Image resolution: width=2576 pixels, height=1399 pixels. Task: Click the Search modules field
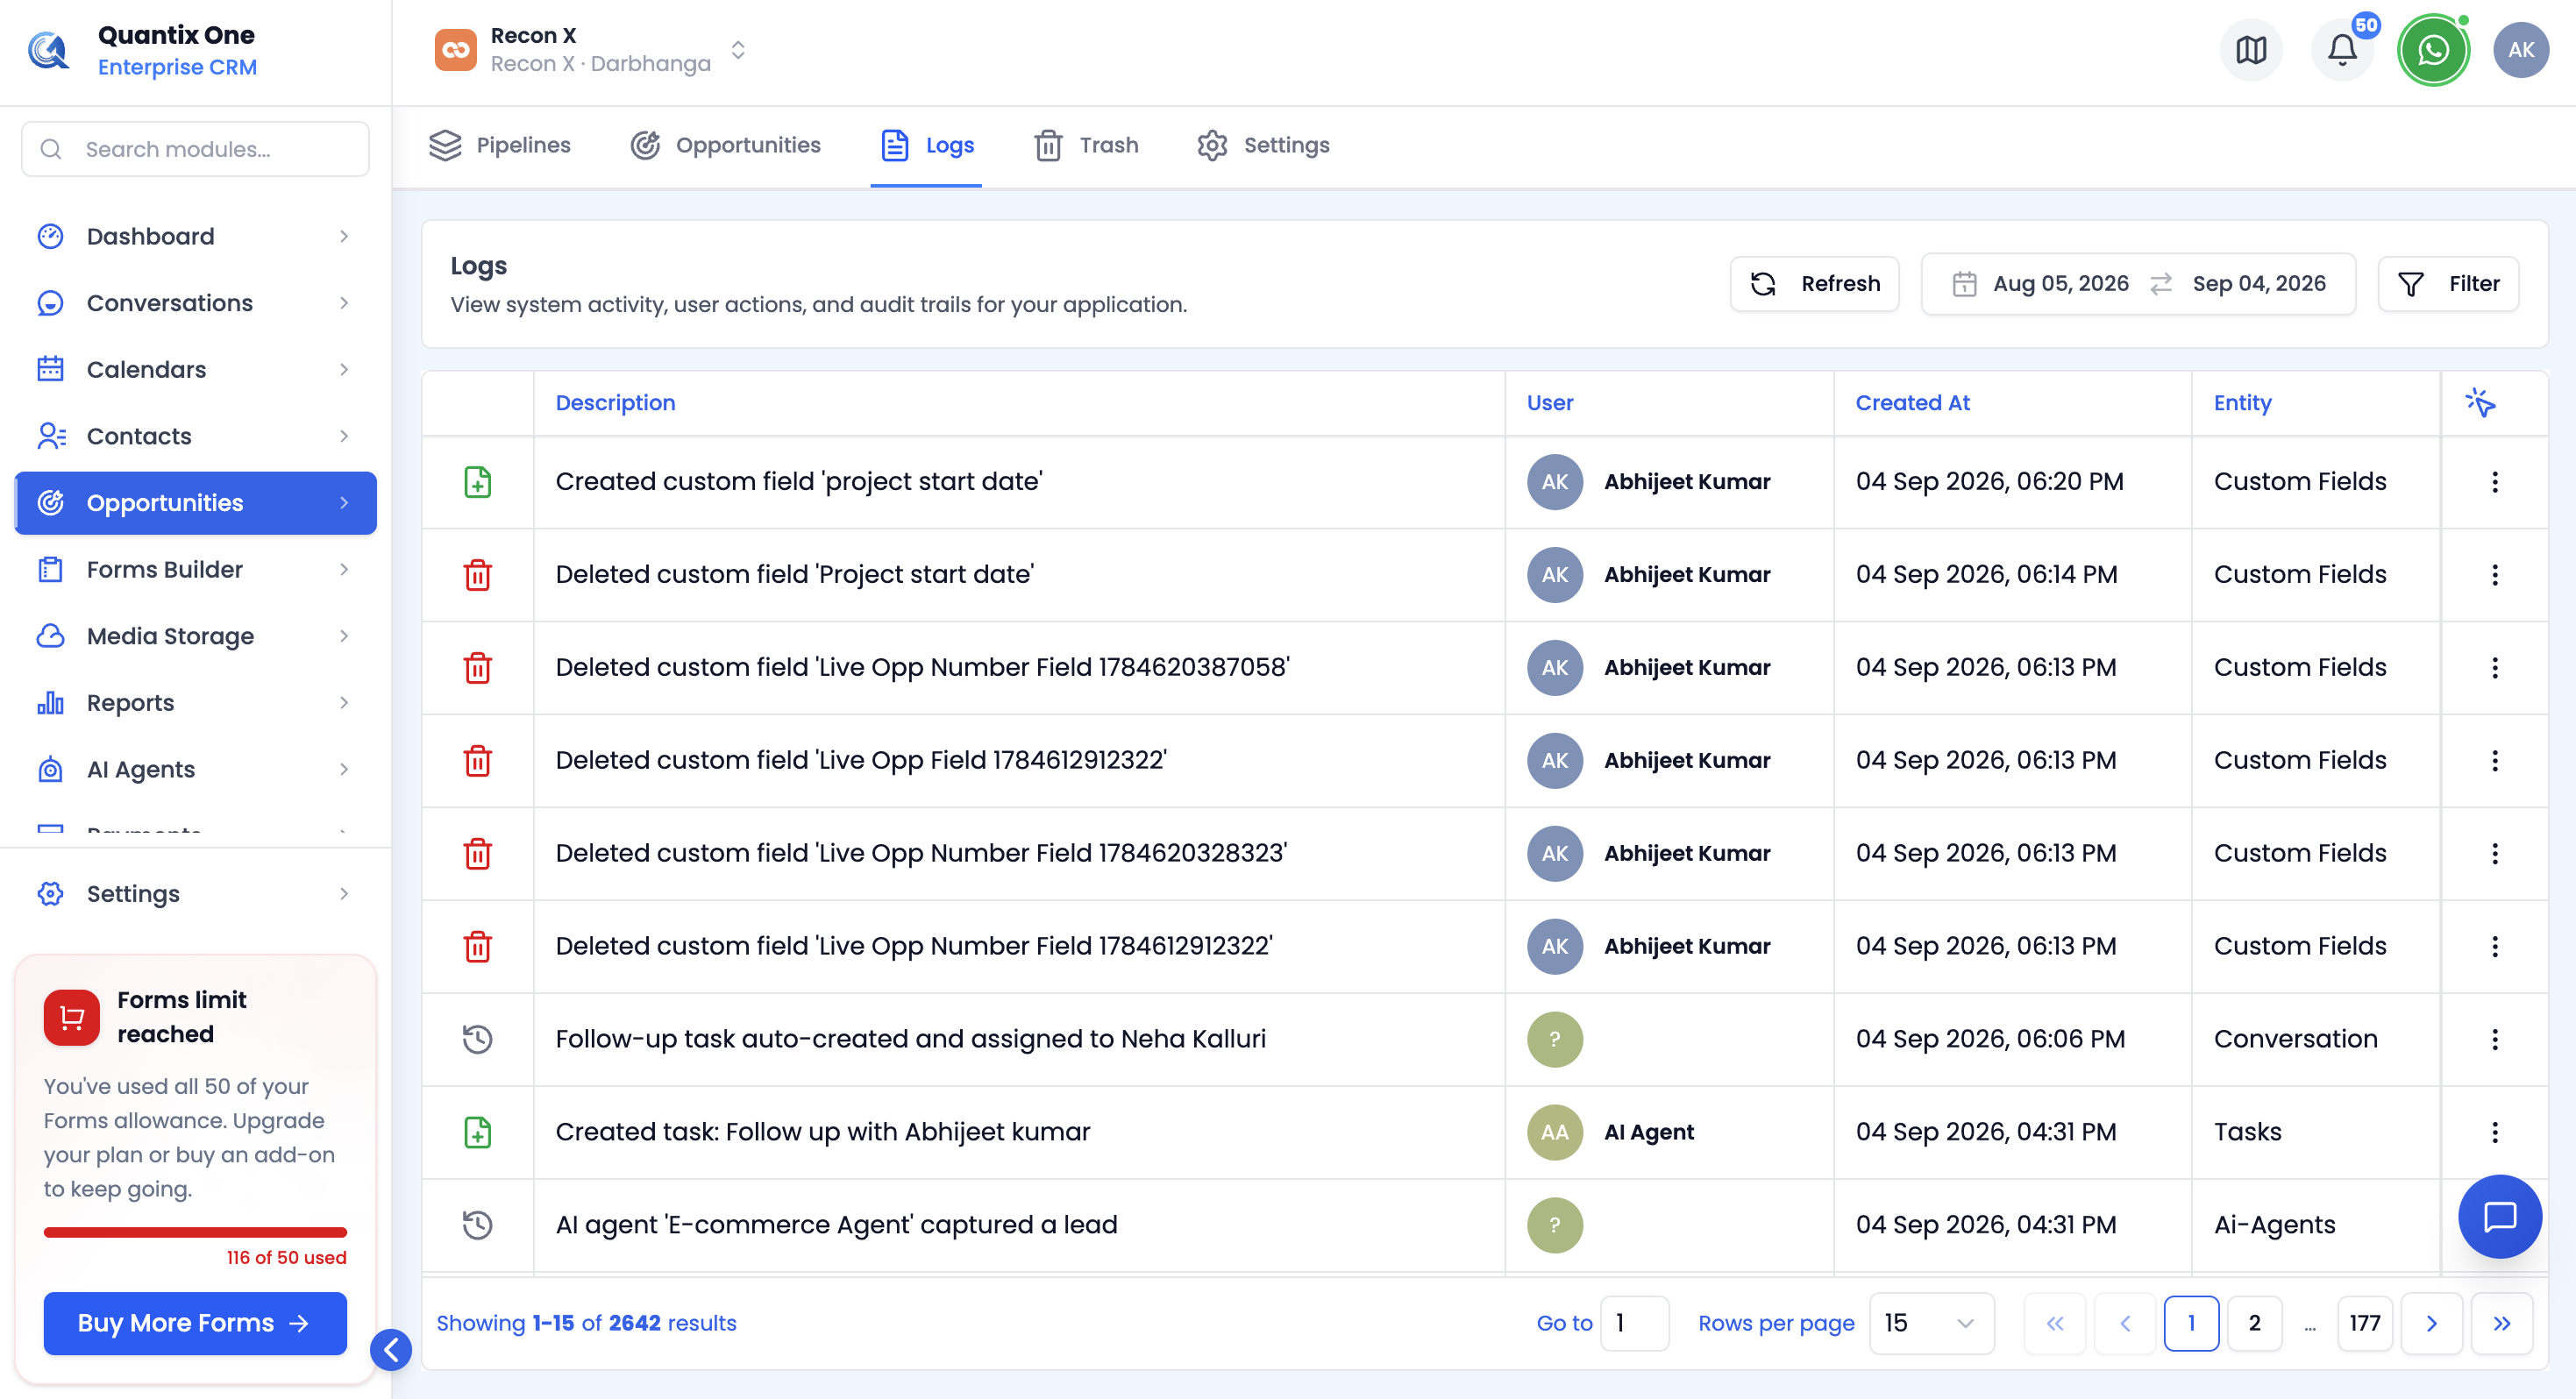pos(196,149)
